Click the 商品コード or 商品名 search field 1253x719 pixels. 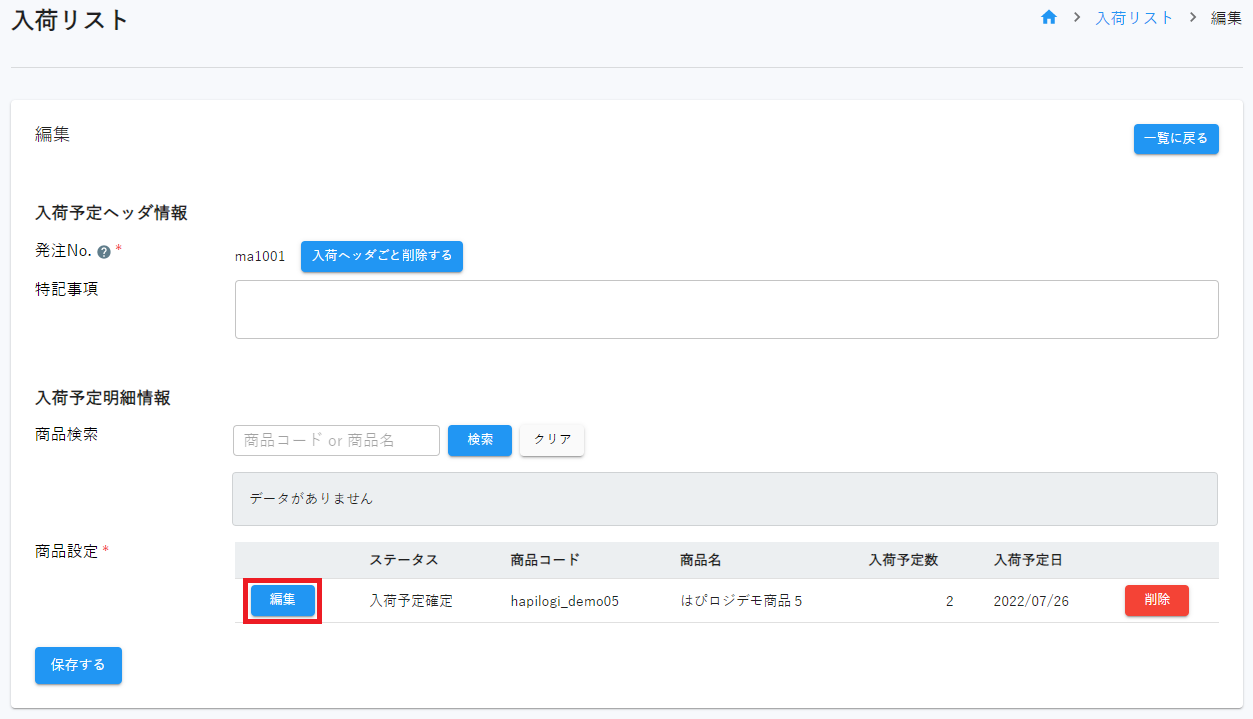(336, 440)
